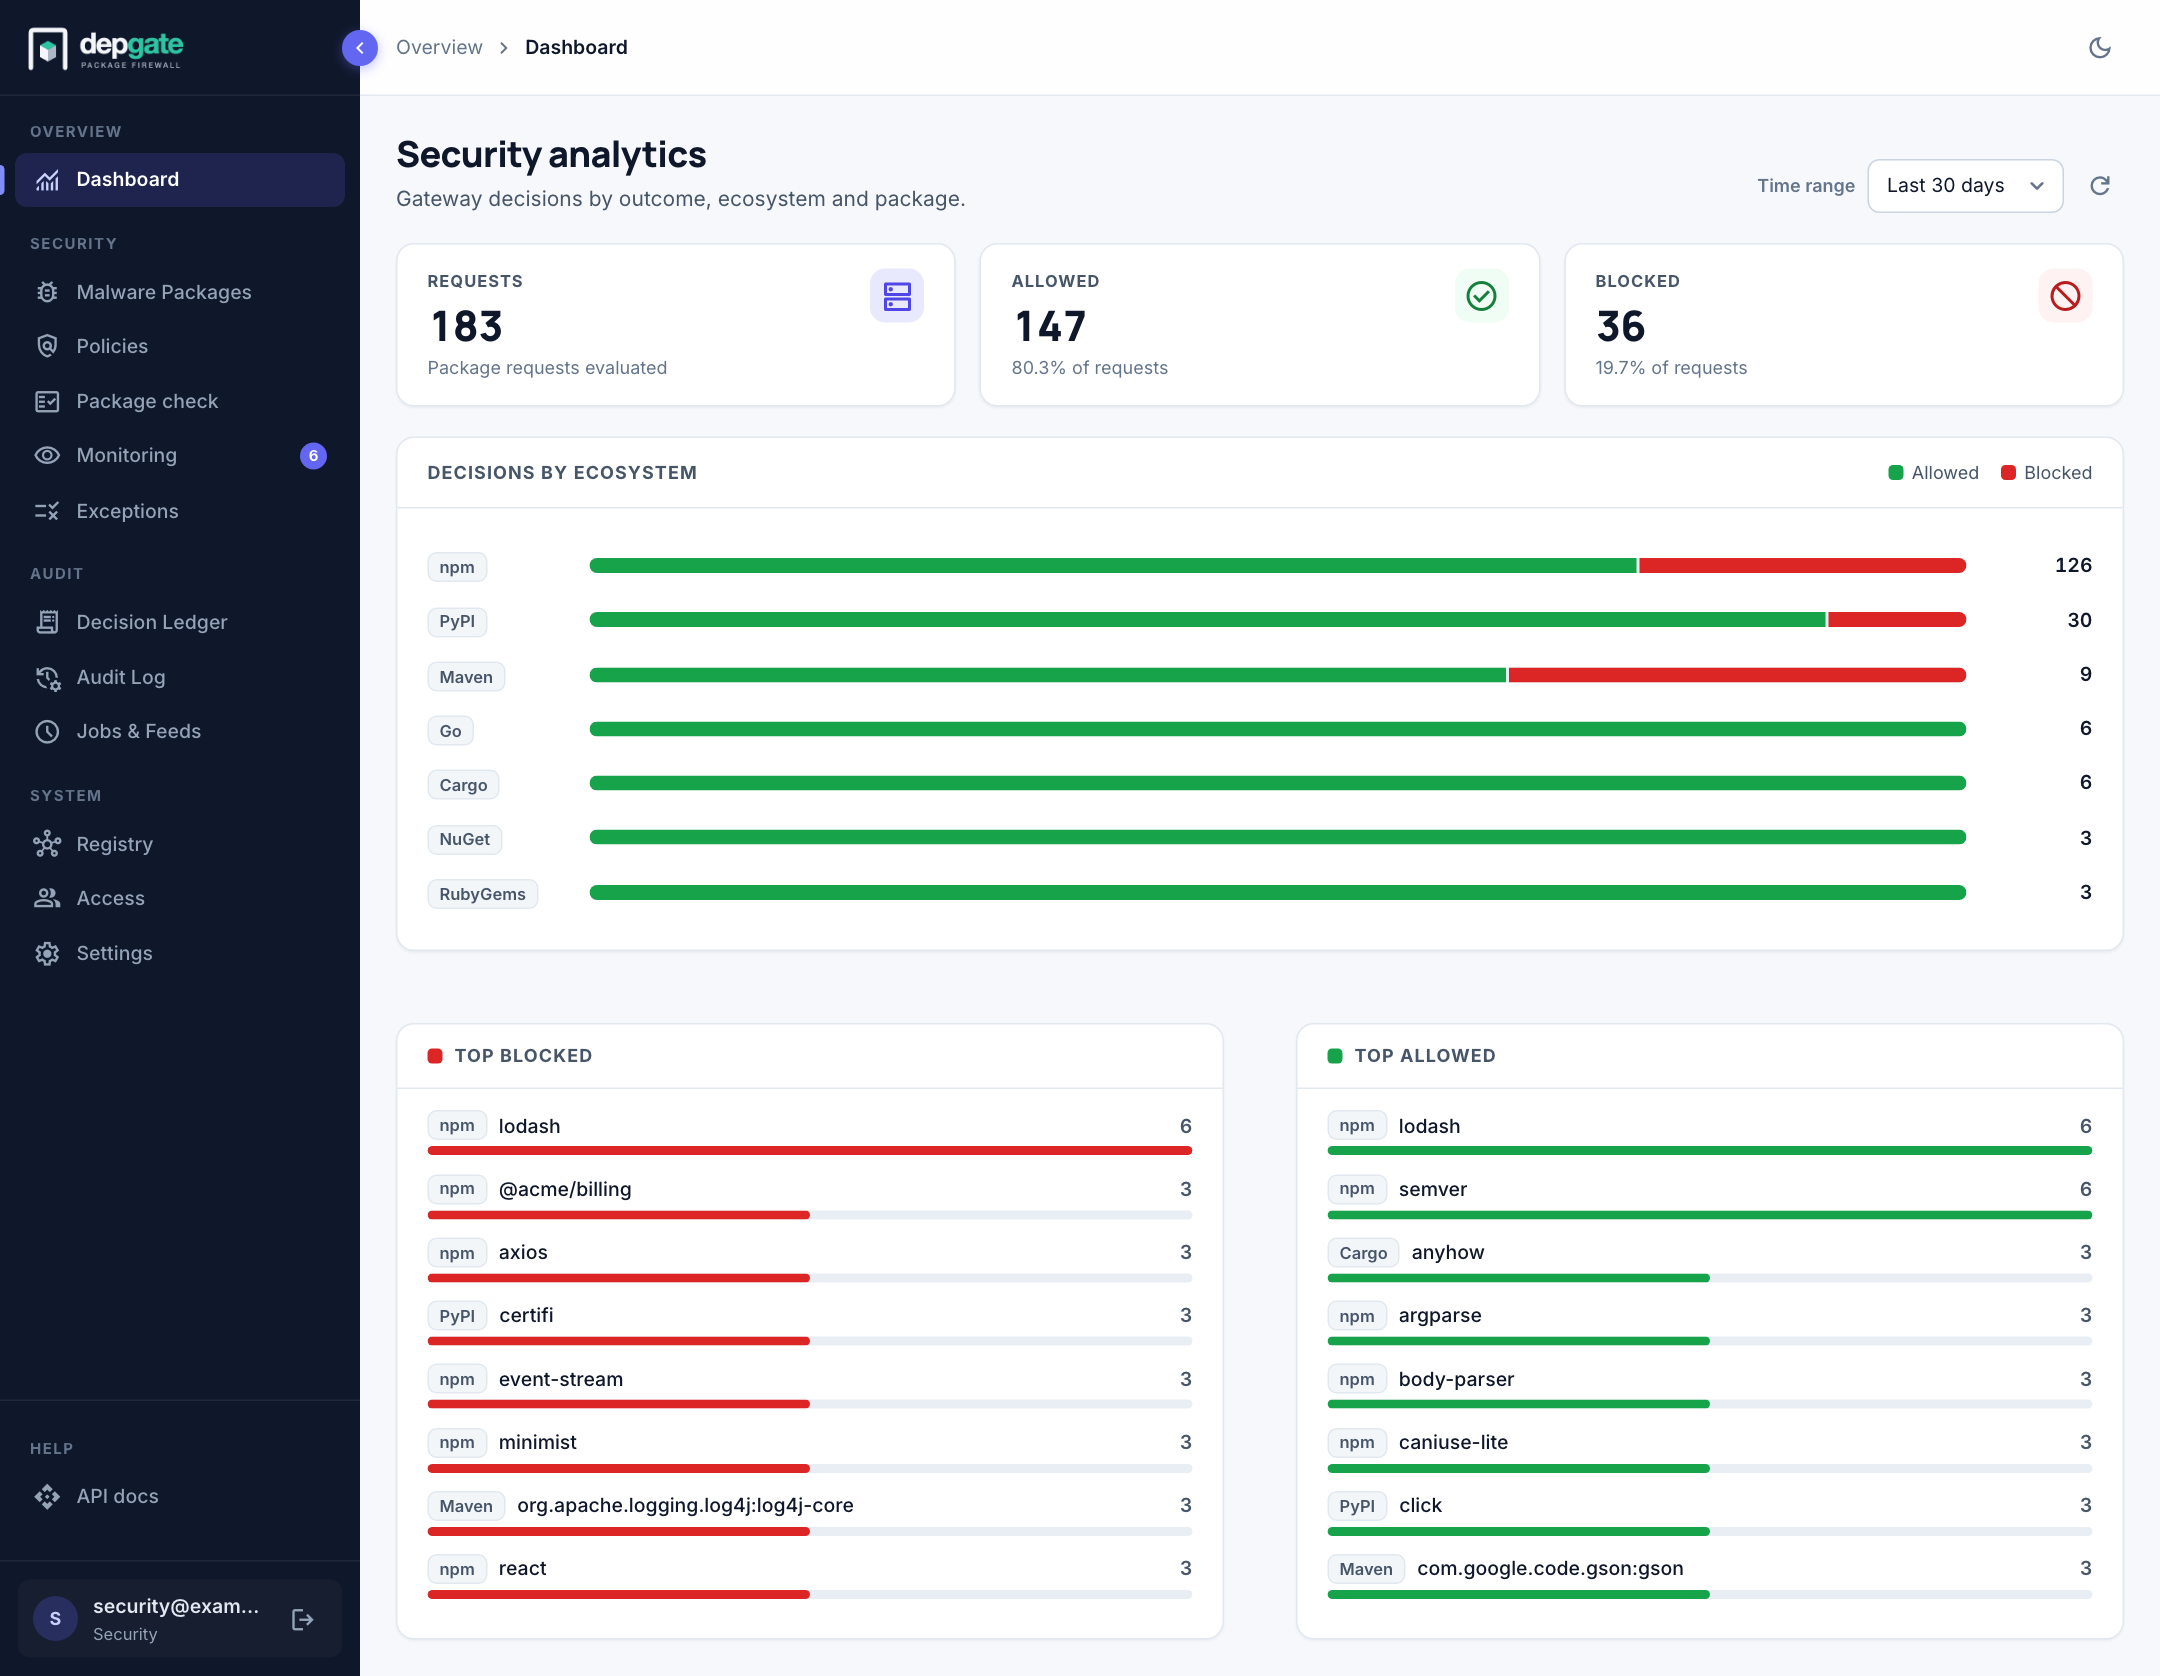Click the Audit Log icon
This screenshot has height=1676, width=2160.
click(x=47, y=677)
